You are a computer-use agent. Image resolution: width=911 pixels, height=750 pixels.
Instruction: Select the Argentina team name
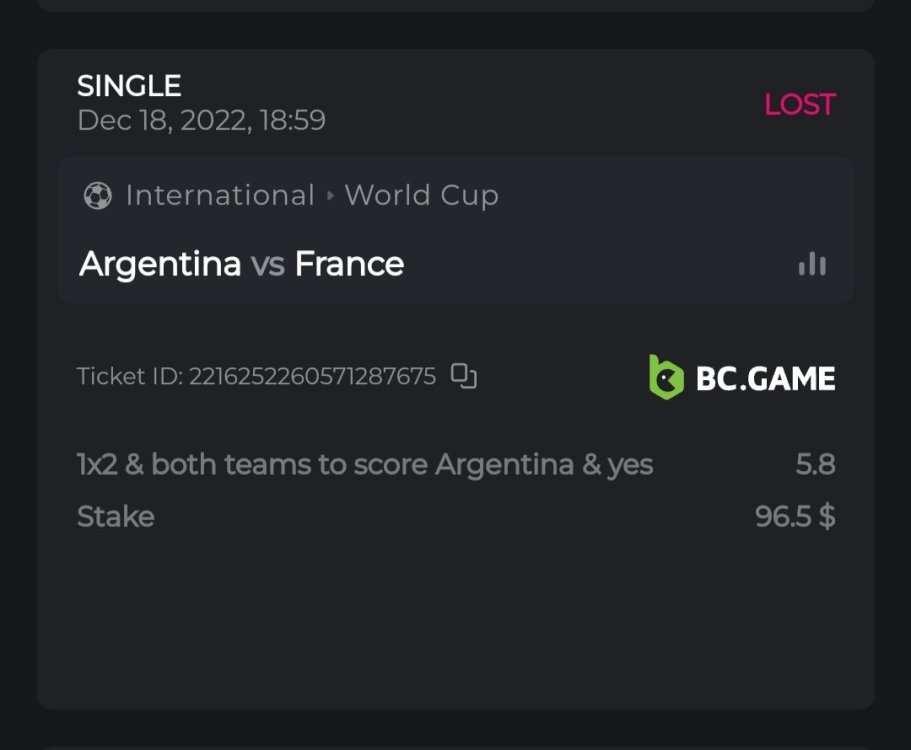(160, 264)
